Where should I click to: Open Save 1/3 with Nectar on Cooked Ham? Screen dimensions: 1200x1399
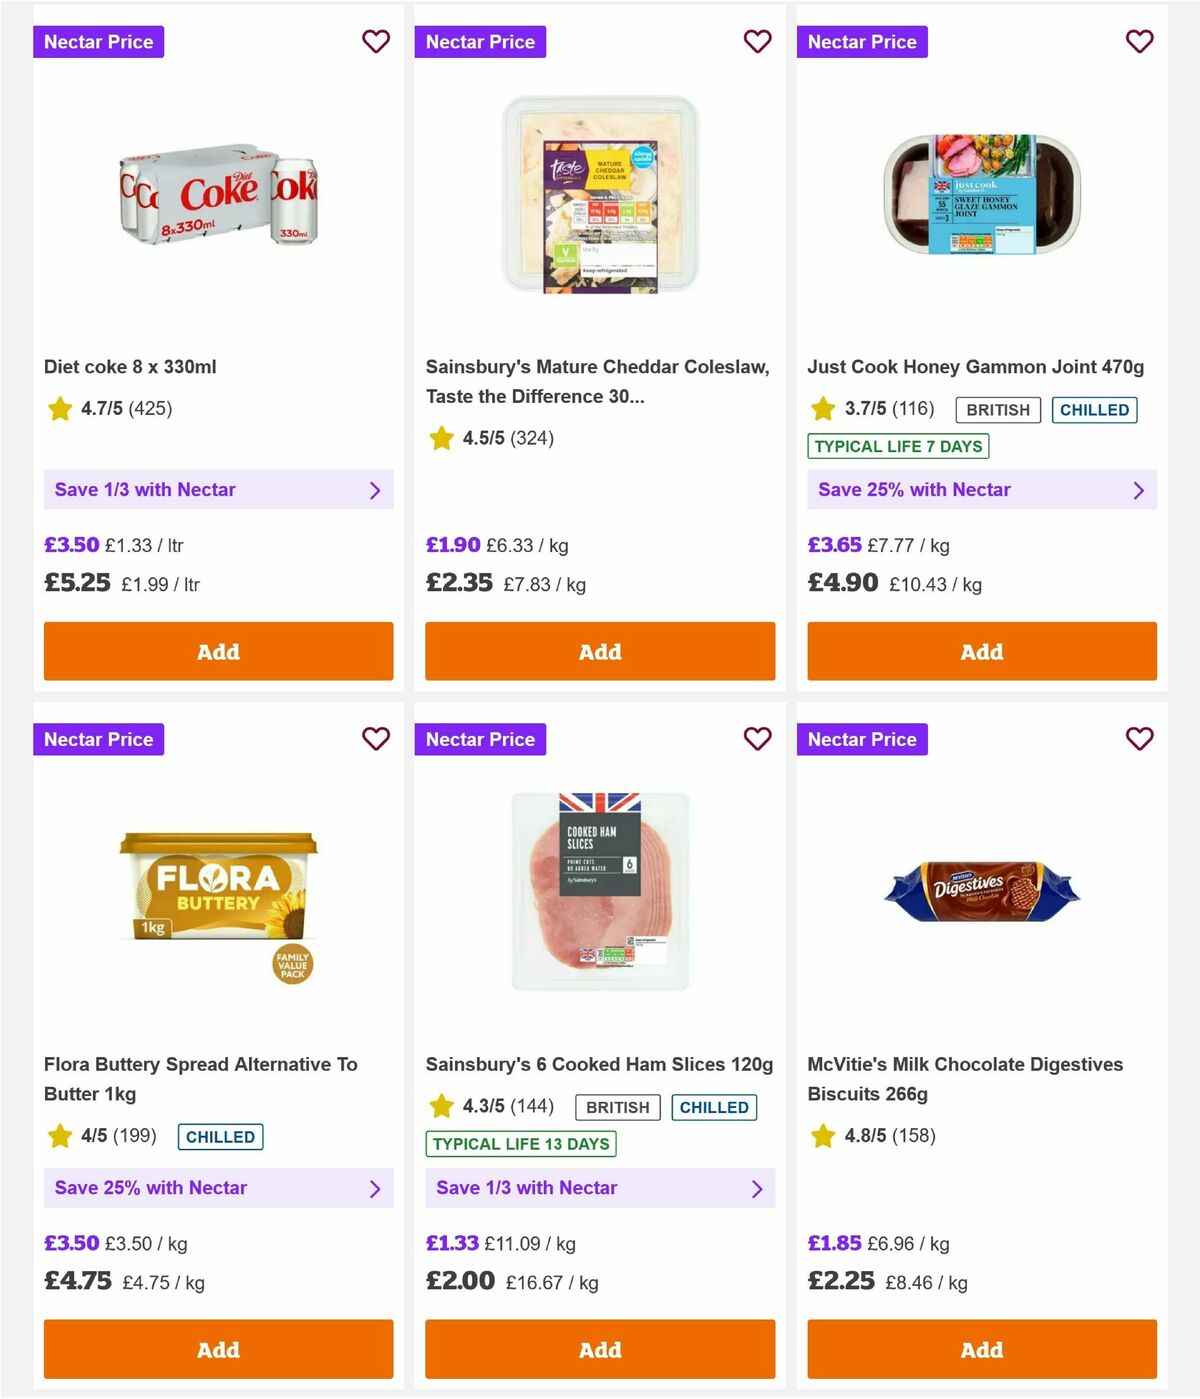[x=600, y=1188]
